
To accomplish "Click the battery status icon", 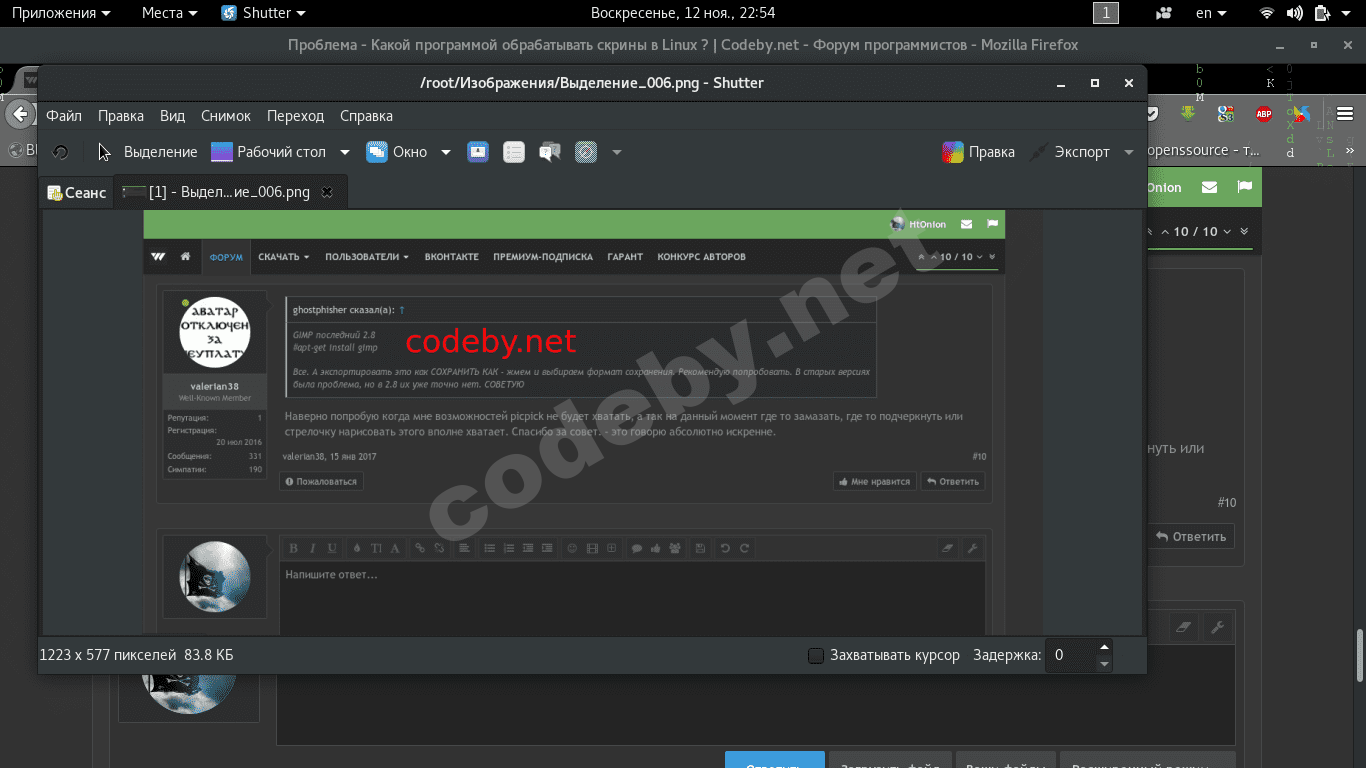I will [1322, 13].
